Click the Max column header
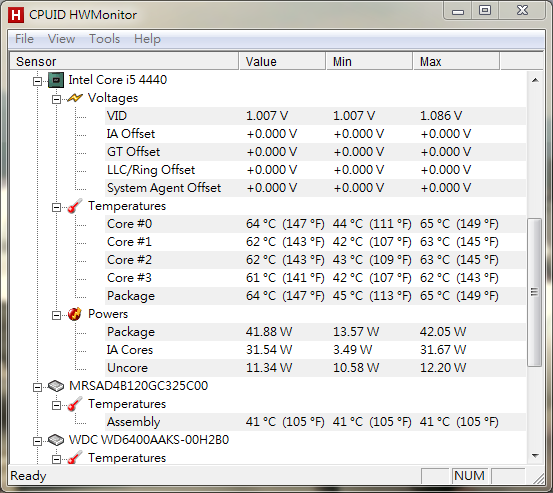 (x=457, y=61)
